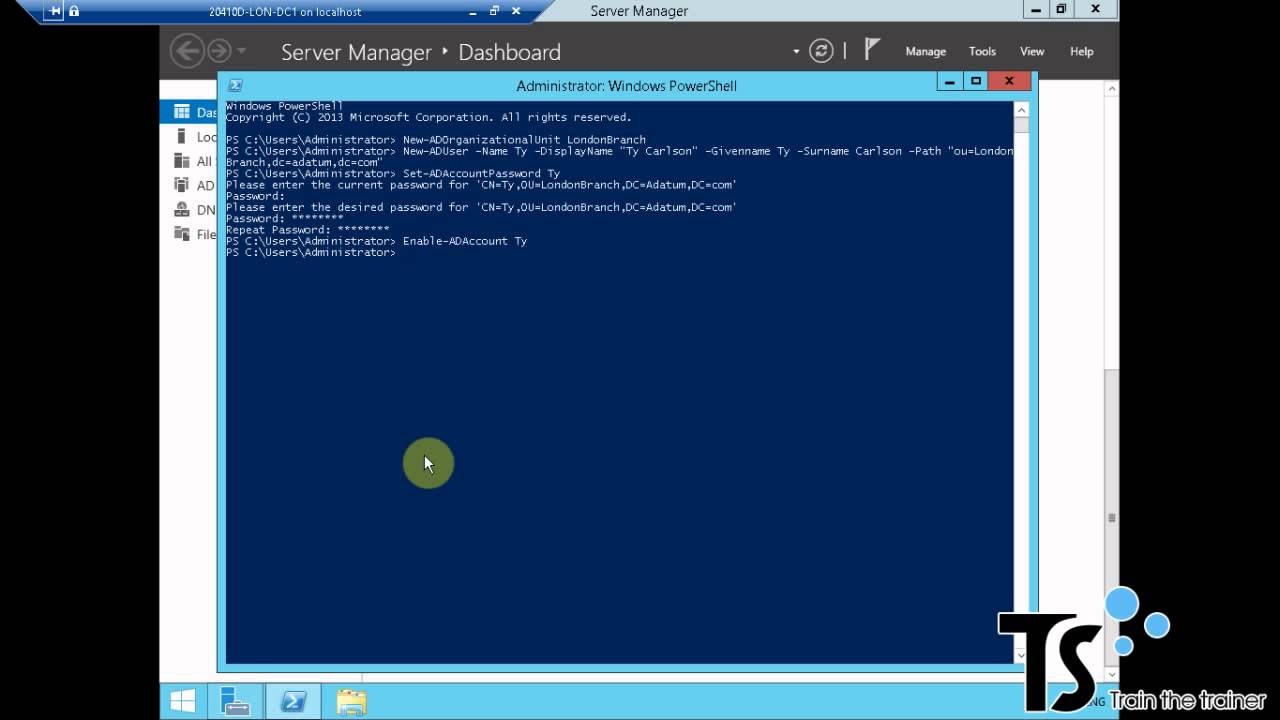
Task: Open Server Manager from the taskbar
Action: 236,701
